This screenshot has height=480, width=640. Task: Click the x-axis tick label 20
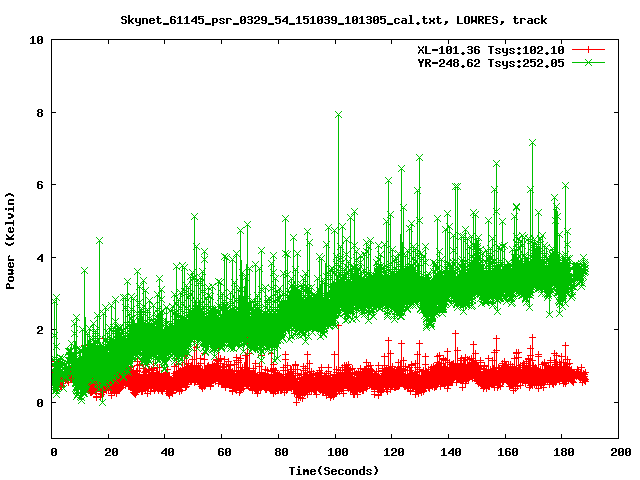tap(110, 453)
